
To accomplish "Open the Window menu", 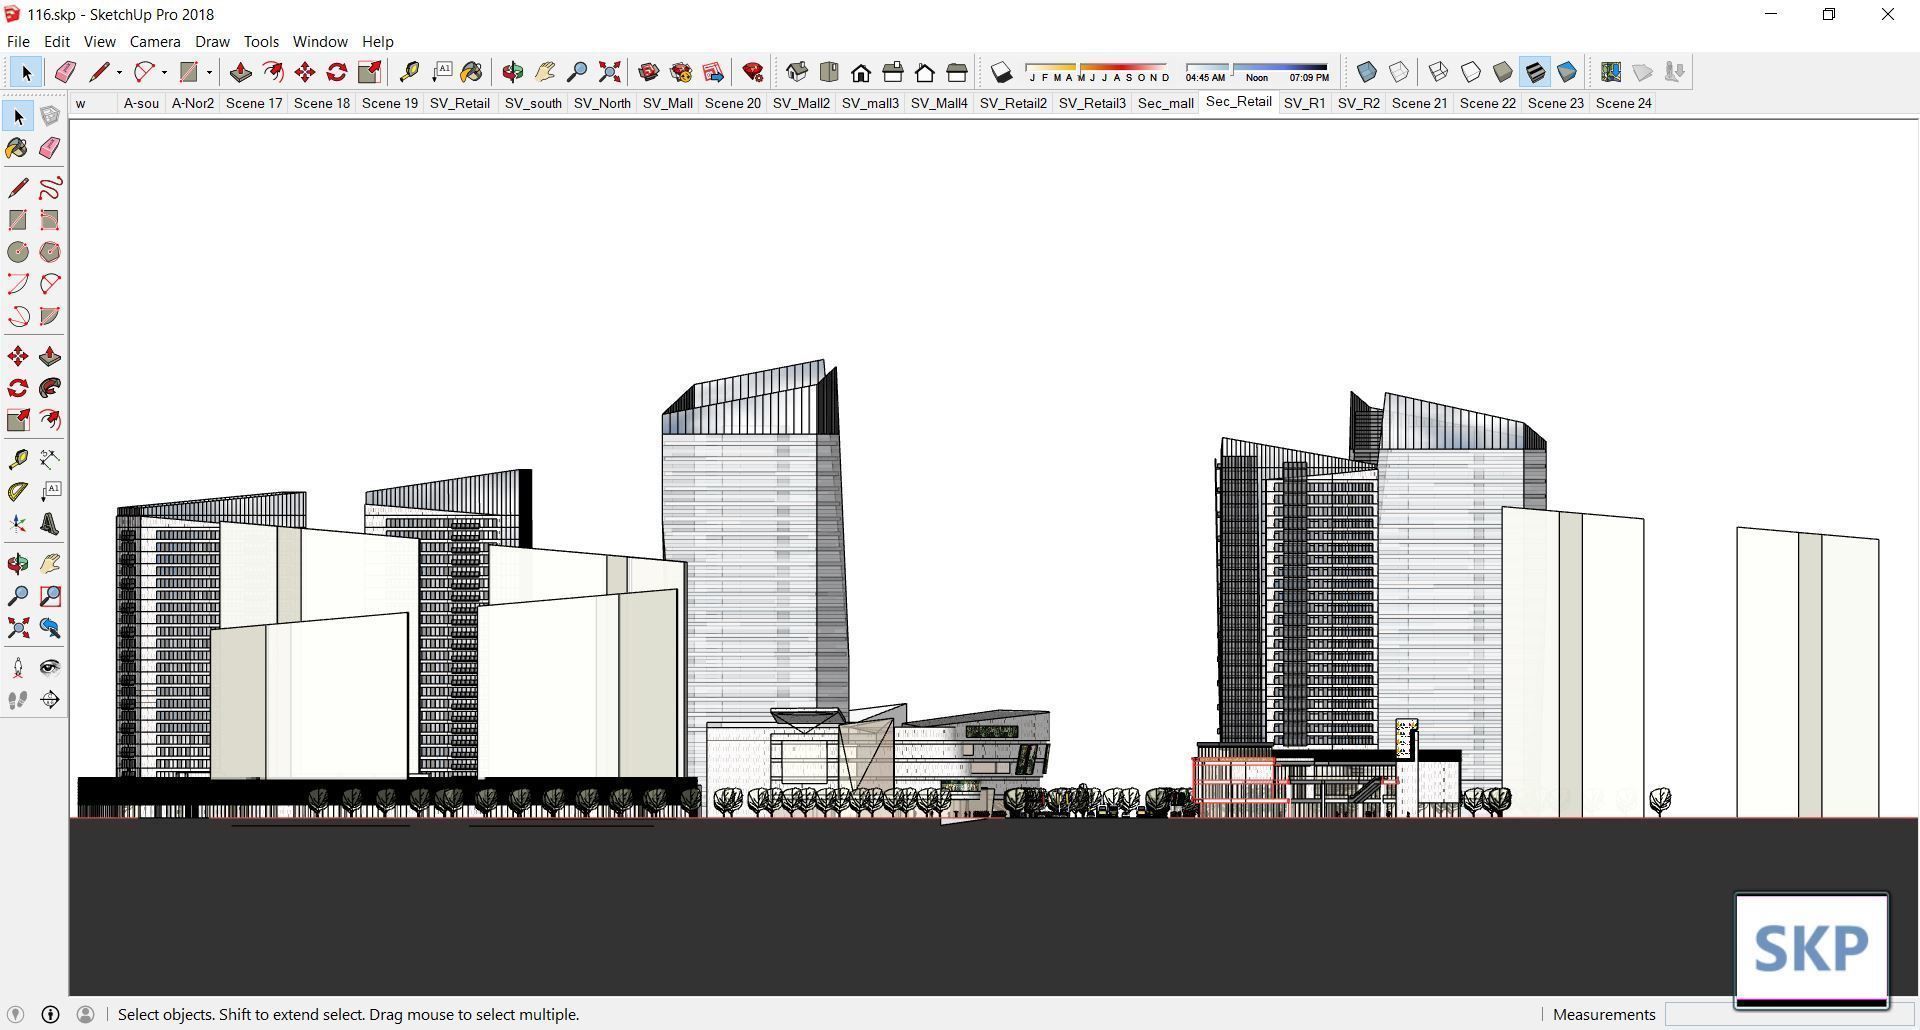I will [x=320, y=41].
